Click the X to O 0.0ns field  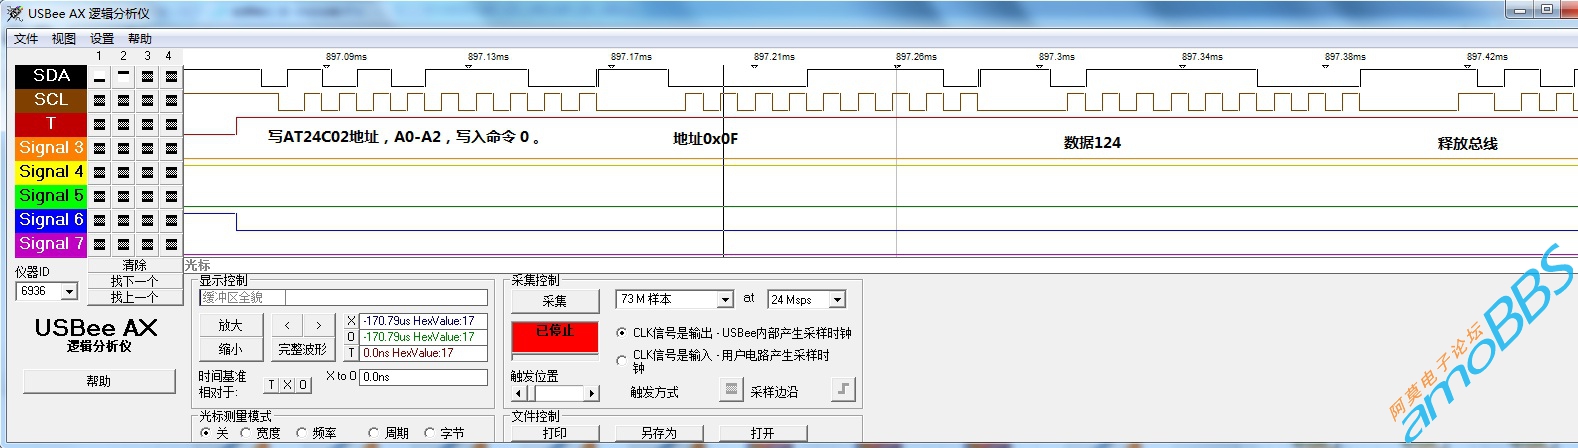(x=423, y=377)
